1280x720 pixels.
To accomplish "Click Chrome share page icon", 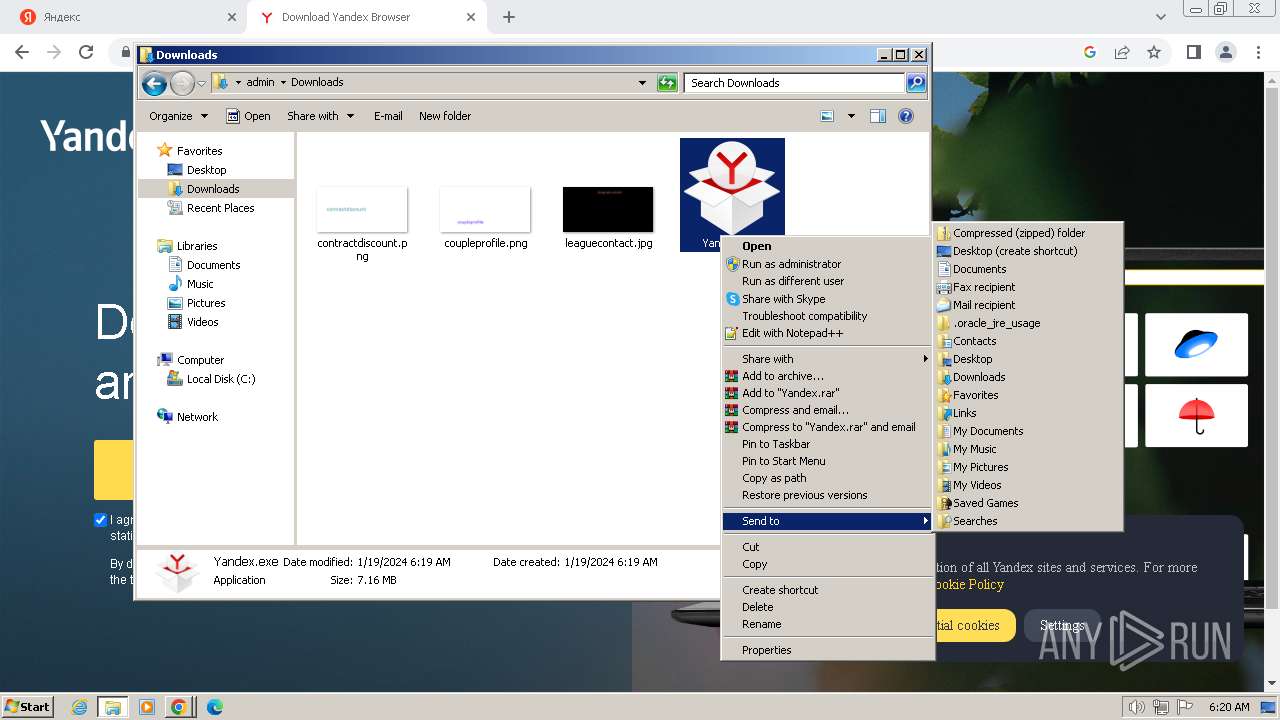I will [1122, 52].
